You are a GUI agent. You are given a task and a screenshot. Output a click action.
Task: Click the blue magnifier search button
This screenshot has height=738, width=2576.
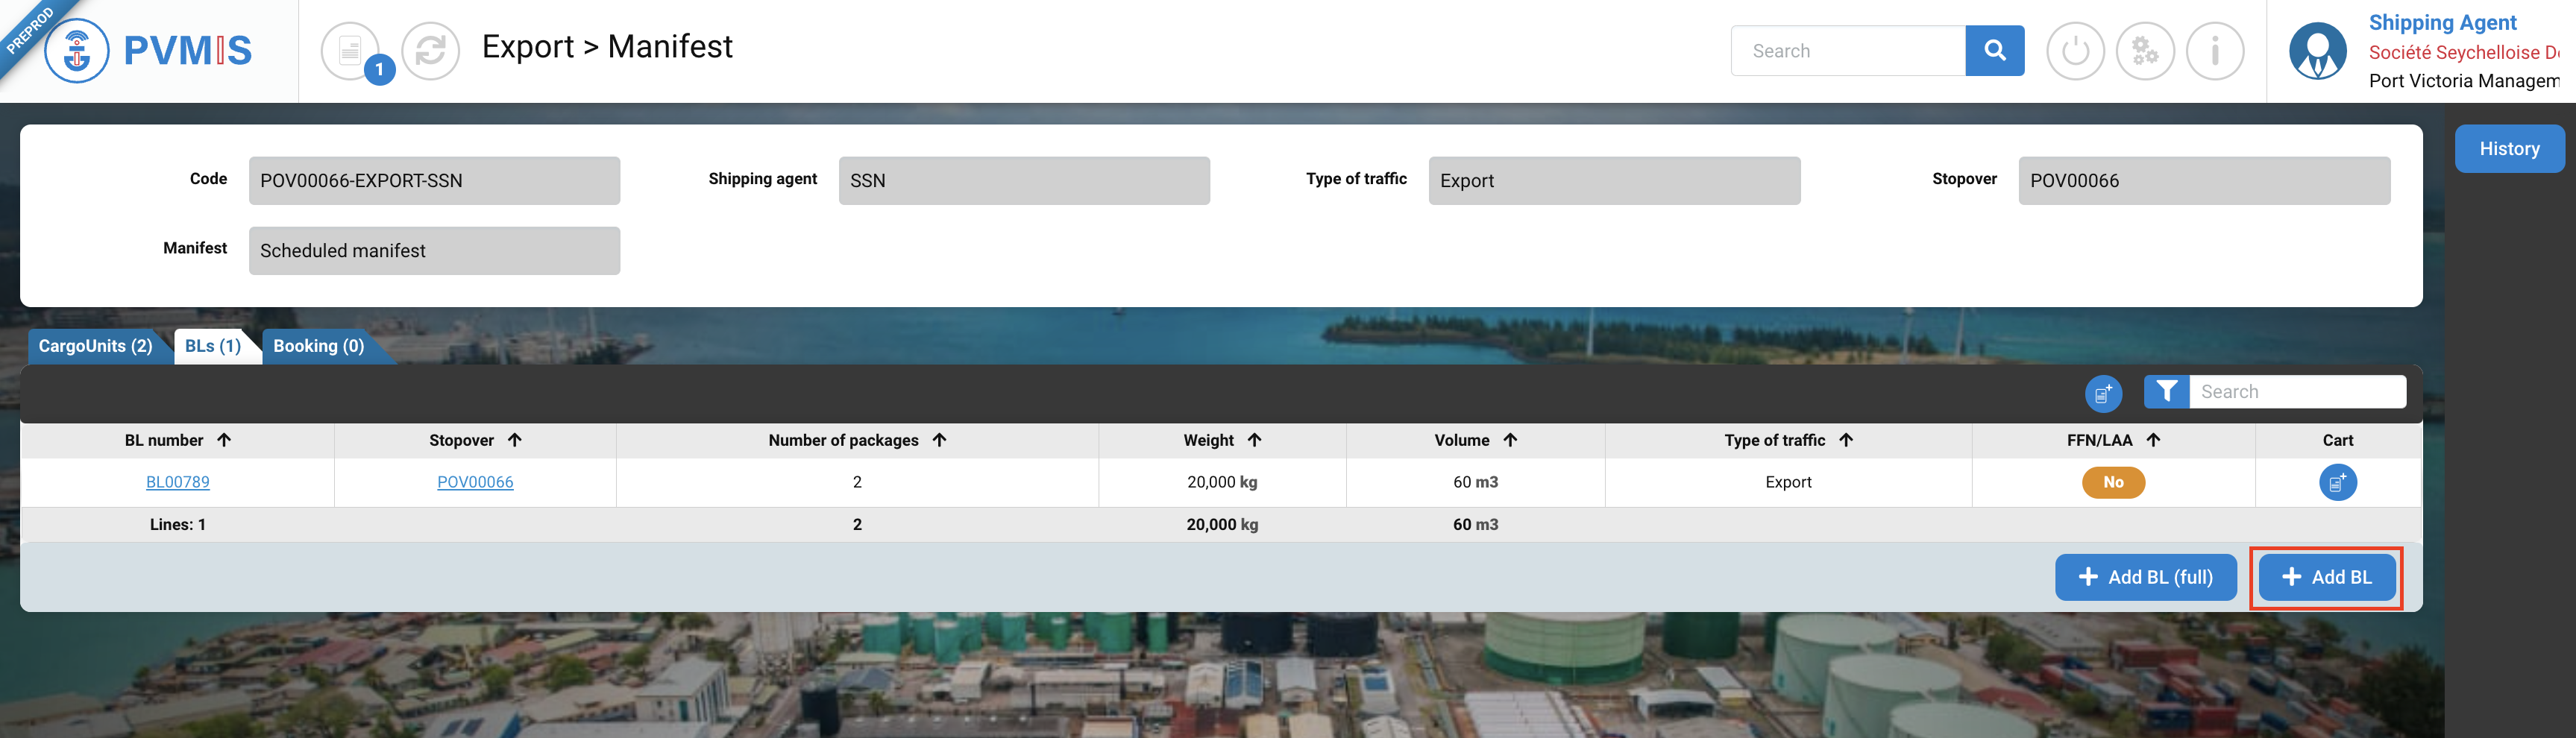[1994, 51]
